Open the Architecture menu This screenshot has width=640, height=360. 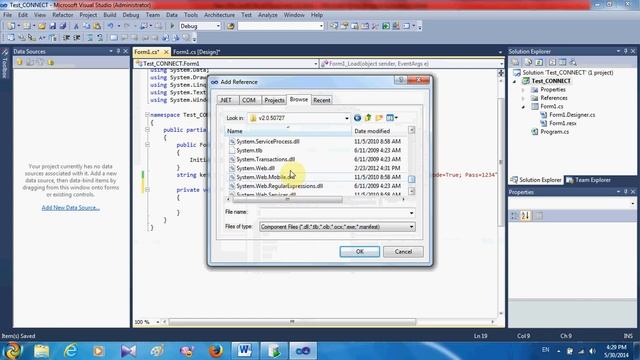(x=219, y=15)
